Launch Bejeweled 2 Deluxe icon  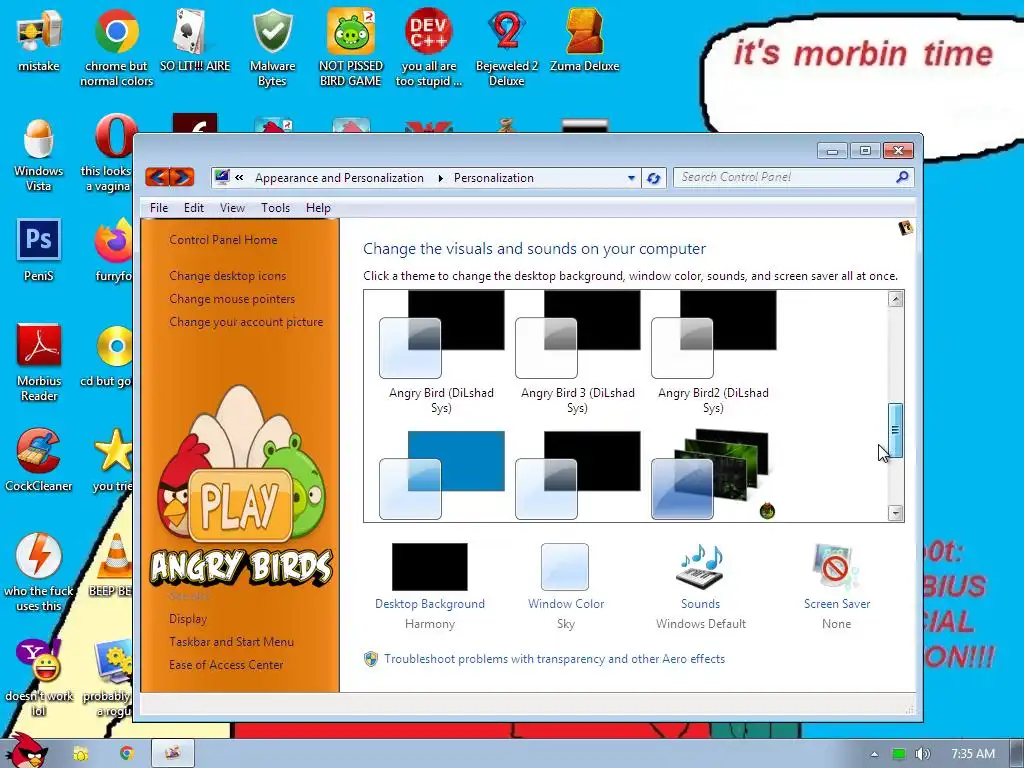(x=507, y=31)
